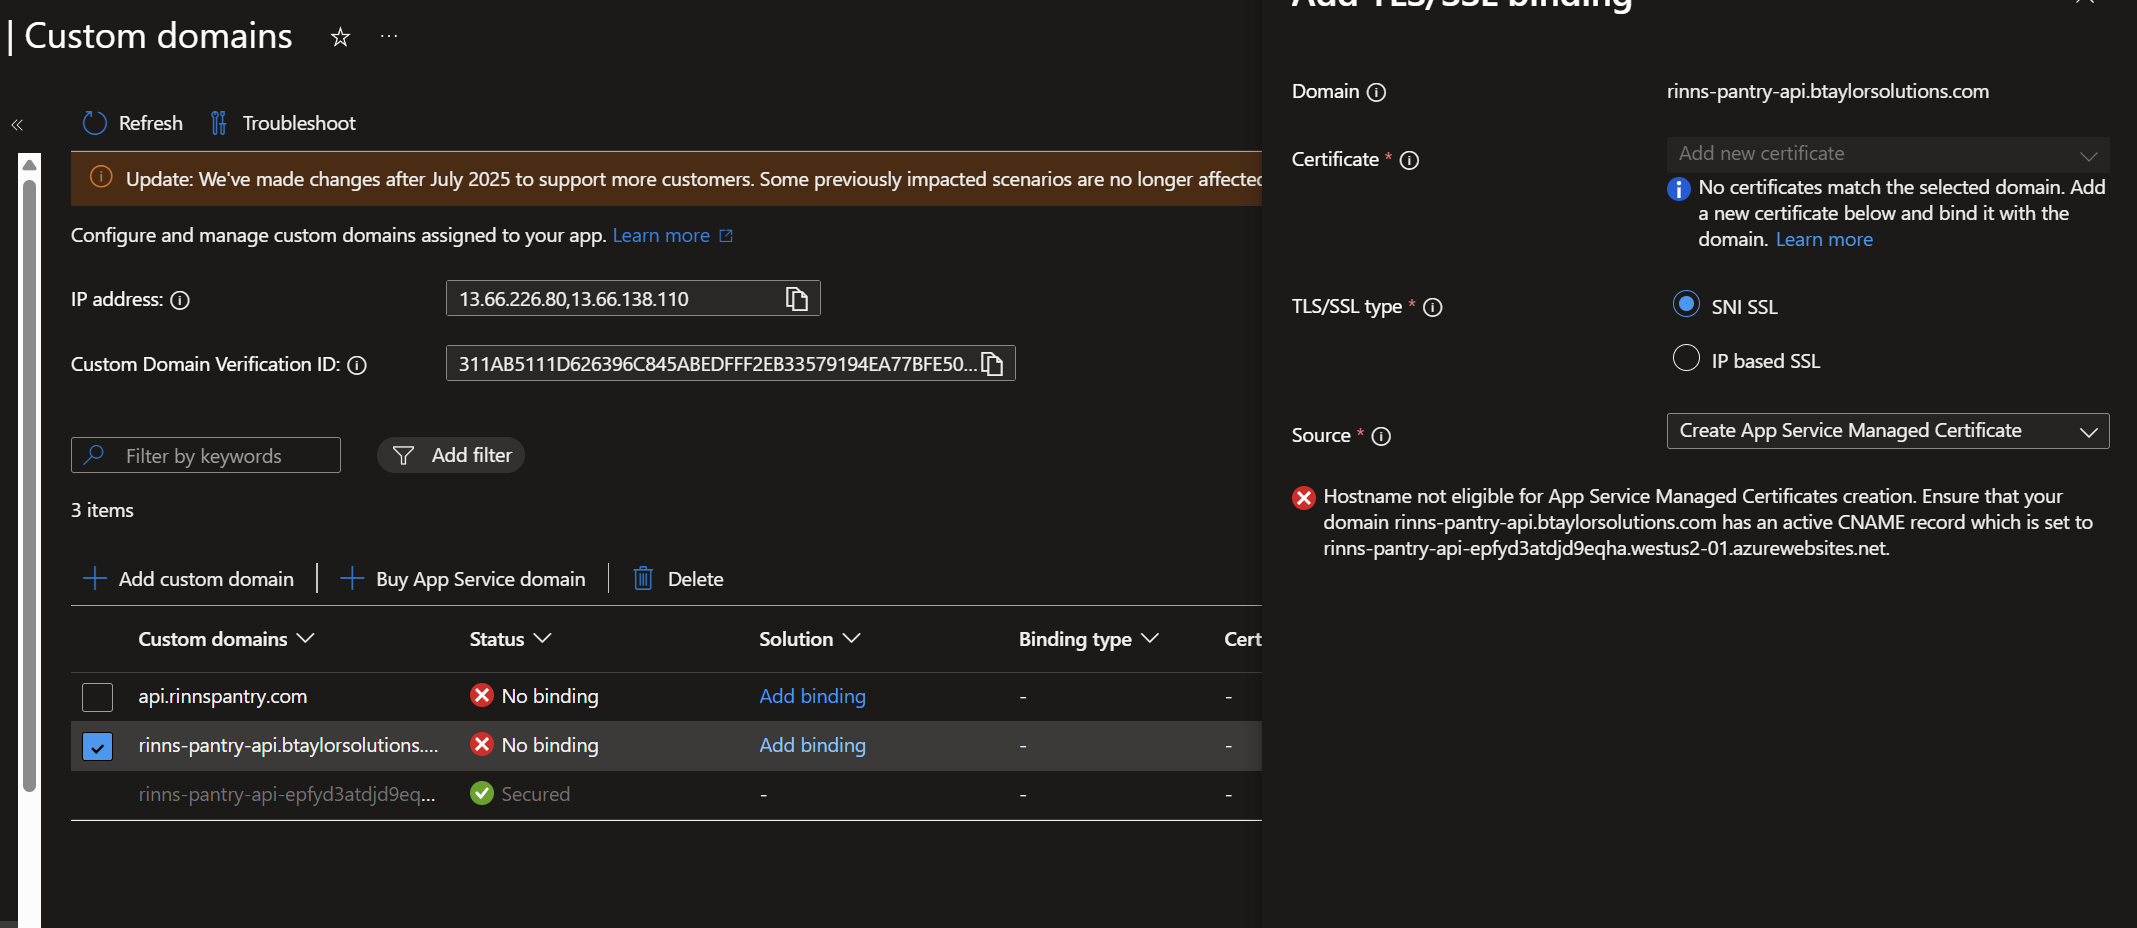Click the plus icon for Add custom domain
The height and width of the screenshot is (928, 2137).
(95, 579)
